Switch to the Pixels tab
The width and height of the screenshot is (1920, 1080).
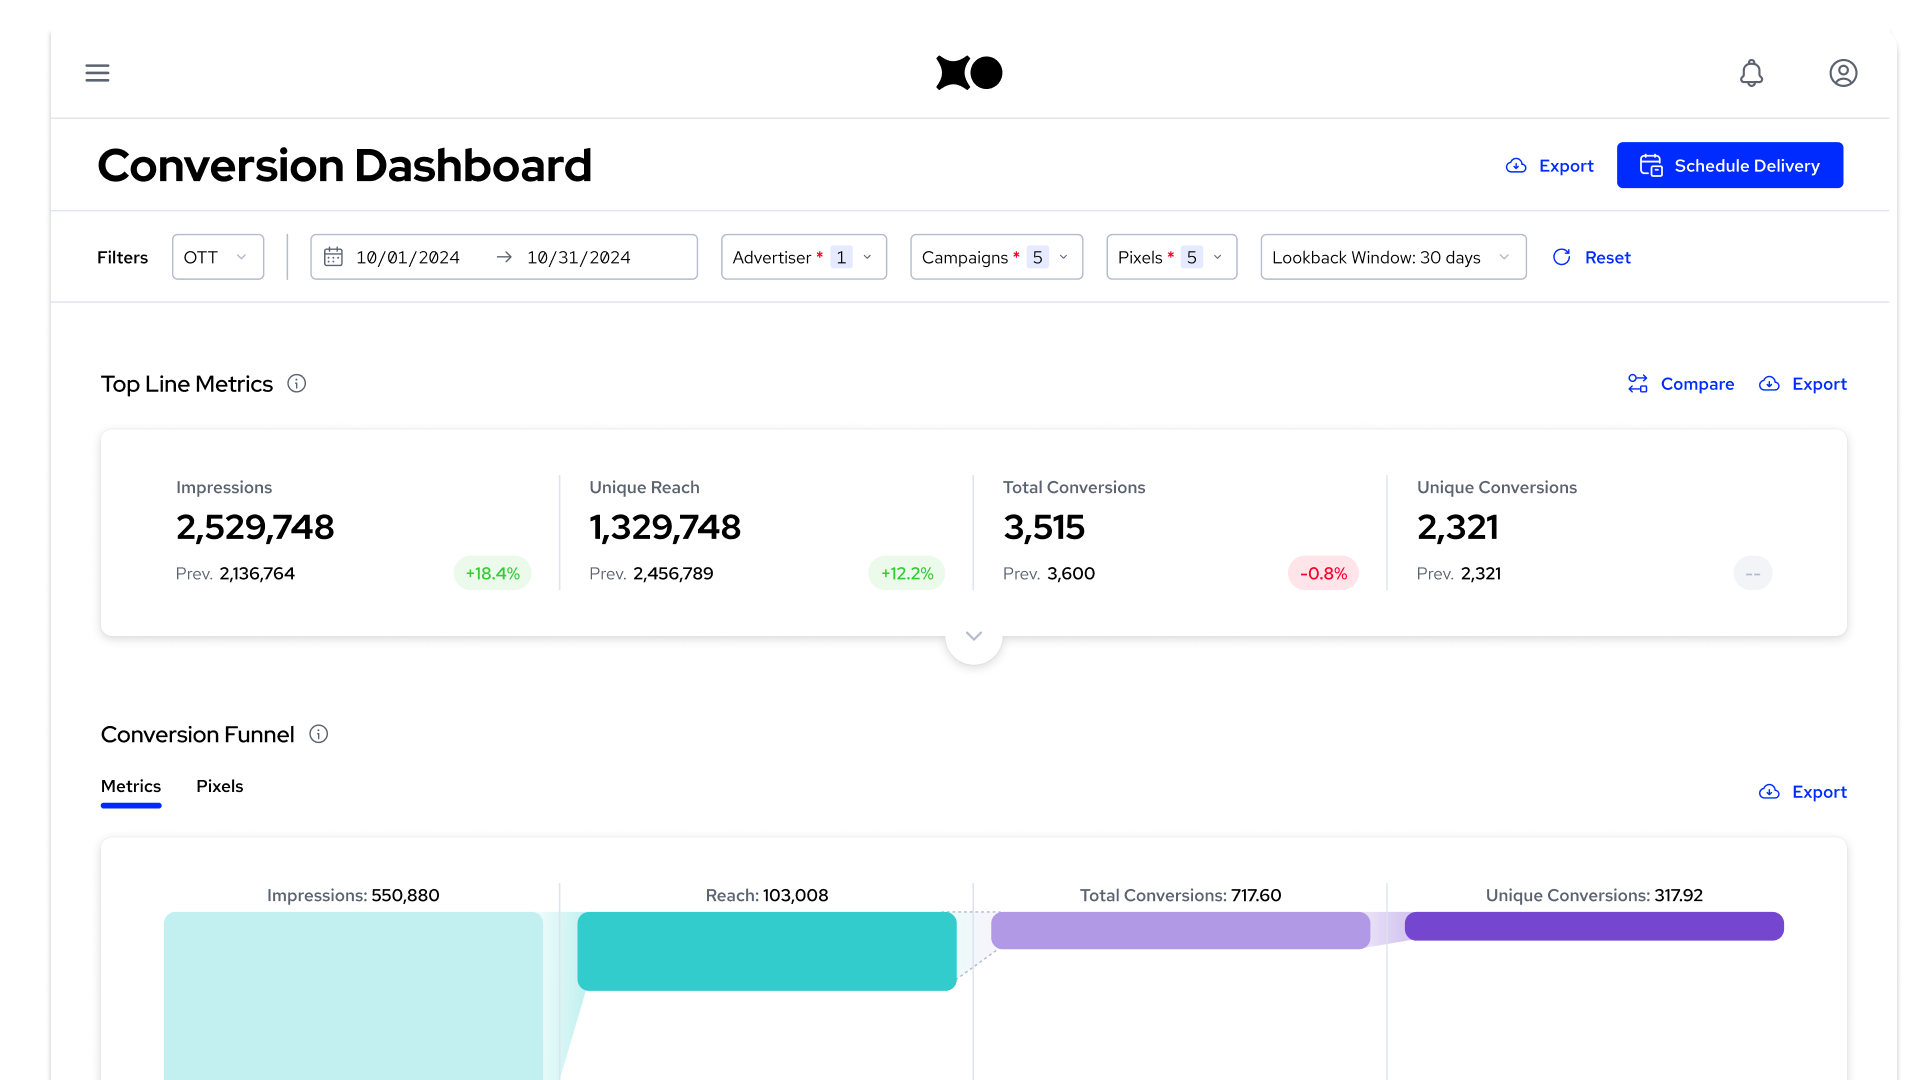[x=219, y=786]
